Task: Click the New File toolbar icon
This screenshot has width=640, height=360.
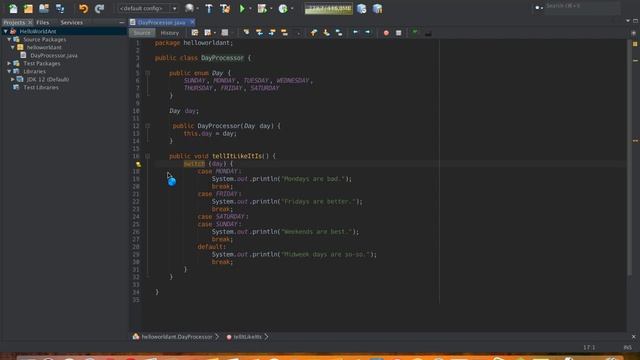Action: click(13, 8)
